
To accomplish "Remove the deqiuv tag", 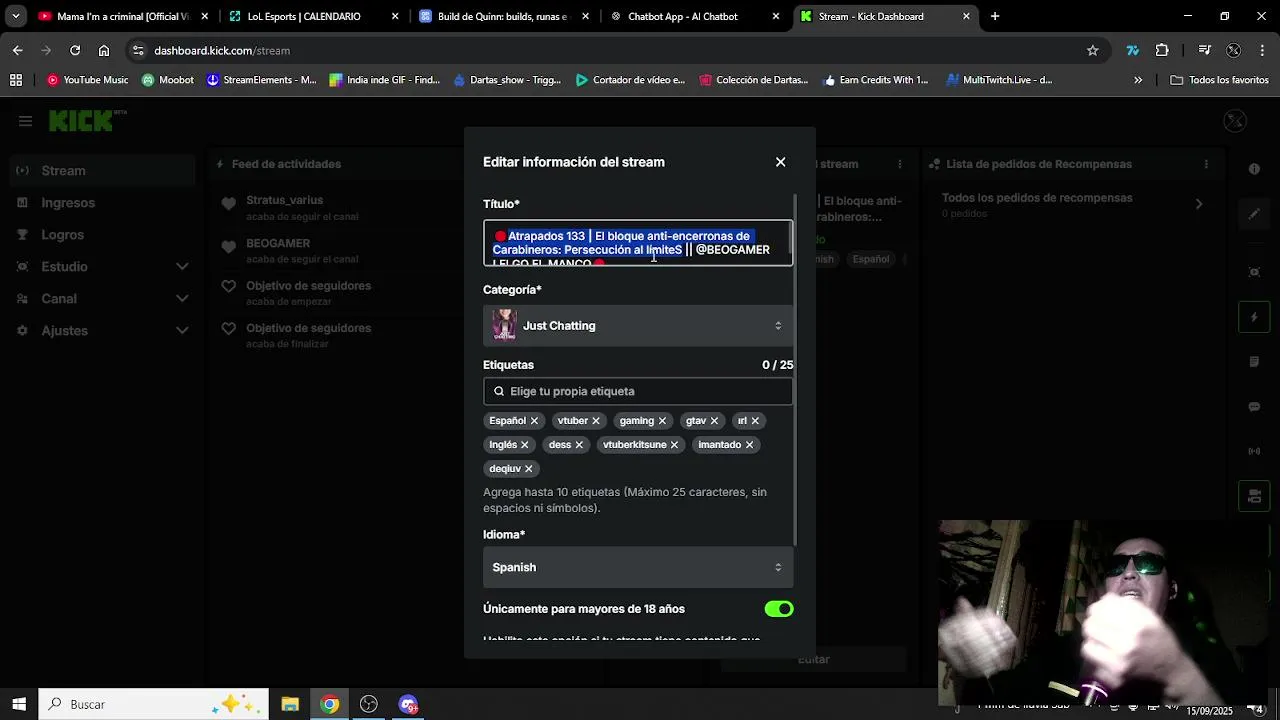I will (x=528, y=469).
